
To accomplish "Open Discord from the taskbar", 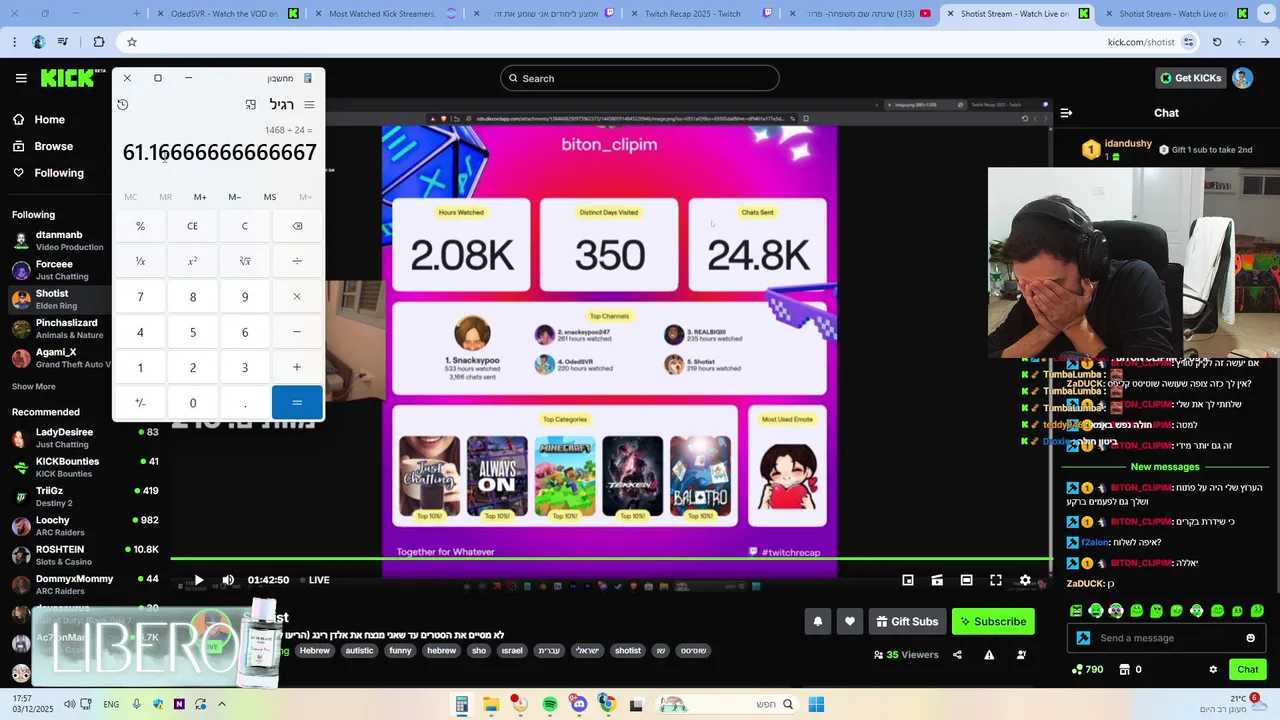I will pyautogui.click(x=579, y=704).
